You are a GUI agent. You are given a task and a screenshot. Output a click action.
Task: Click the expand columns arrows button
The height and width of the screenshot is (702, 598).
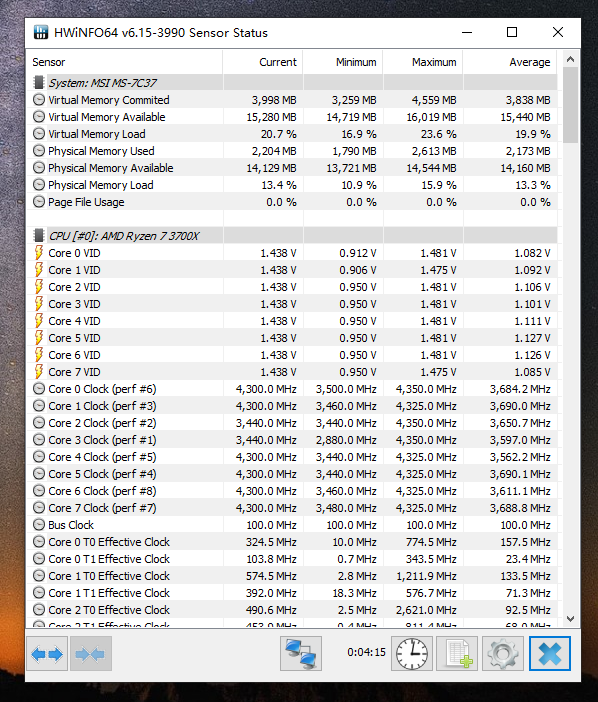47,654
